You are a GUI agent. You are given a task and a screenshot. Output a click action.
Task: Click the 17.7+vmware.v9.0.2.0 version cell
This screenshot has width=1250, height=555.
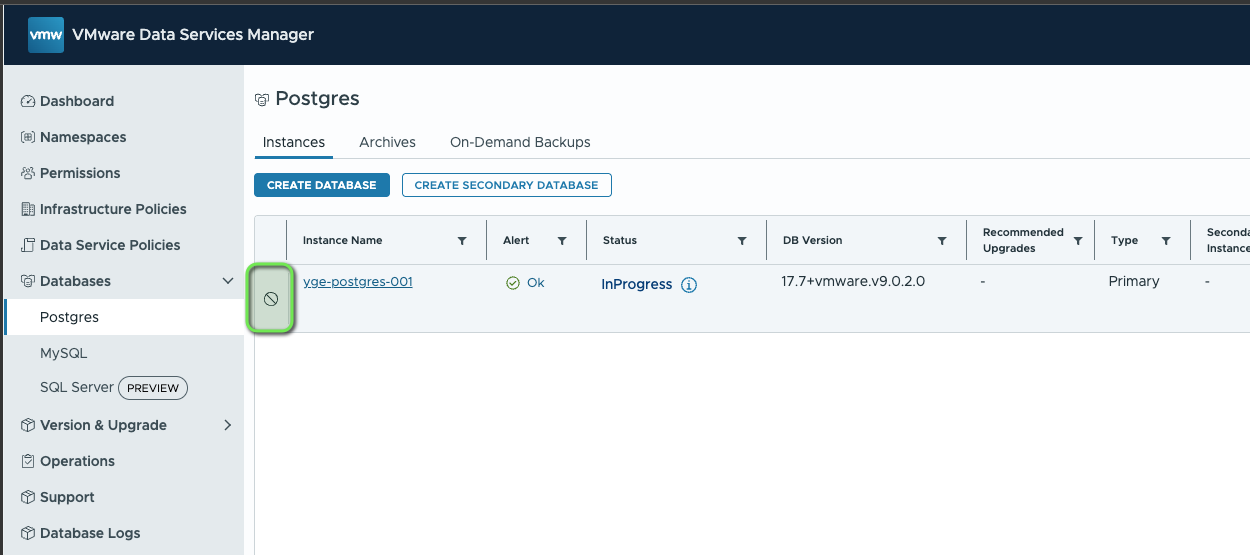point(853,281)
